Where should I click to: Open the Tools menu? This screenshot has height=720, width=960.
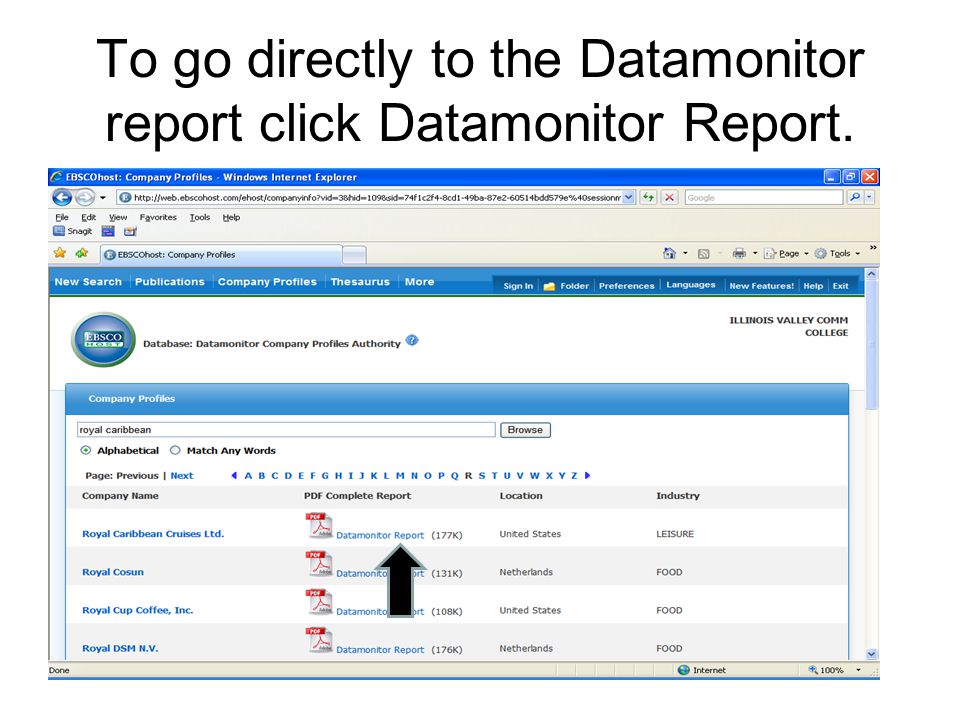click(200, 217)
